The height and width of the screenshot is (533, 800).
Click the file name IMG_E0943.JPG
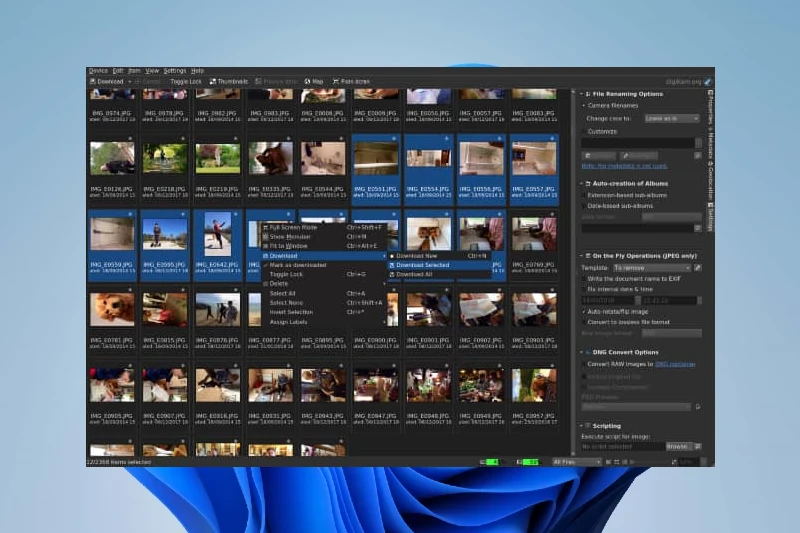[323, 416]
